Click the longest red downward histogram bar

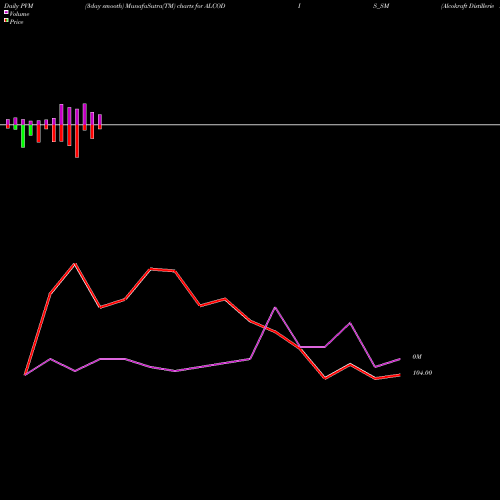click(x=77, y=141)
